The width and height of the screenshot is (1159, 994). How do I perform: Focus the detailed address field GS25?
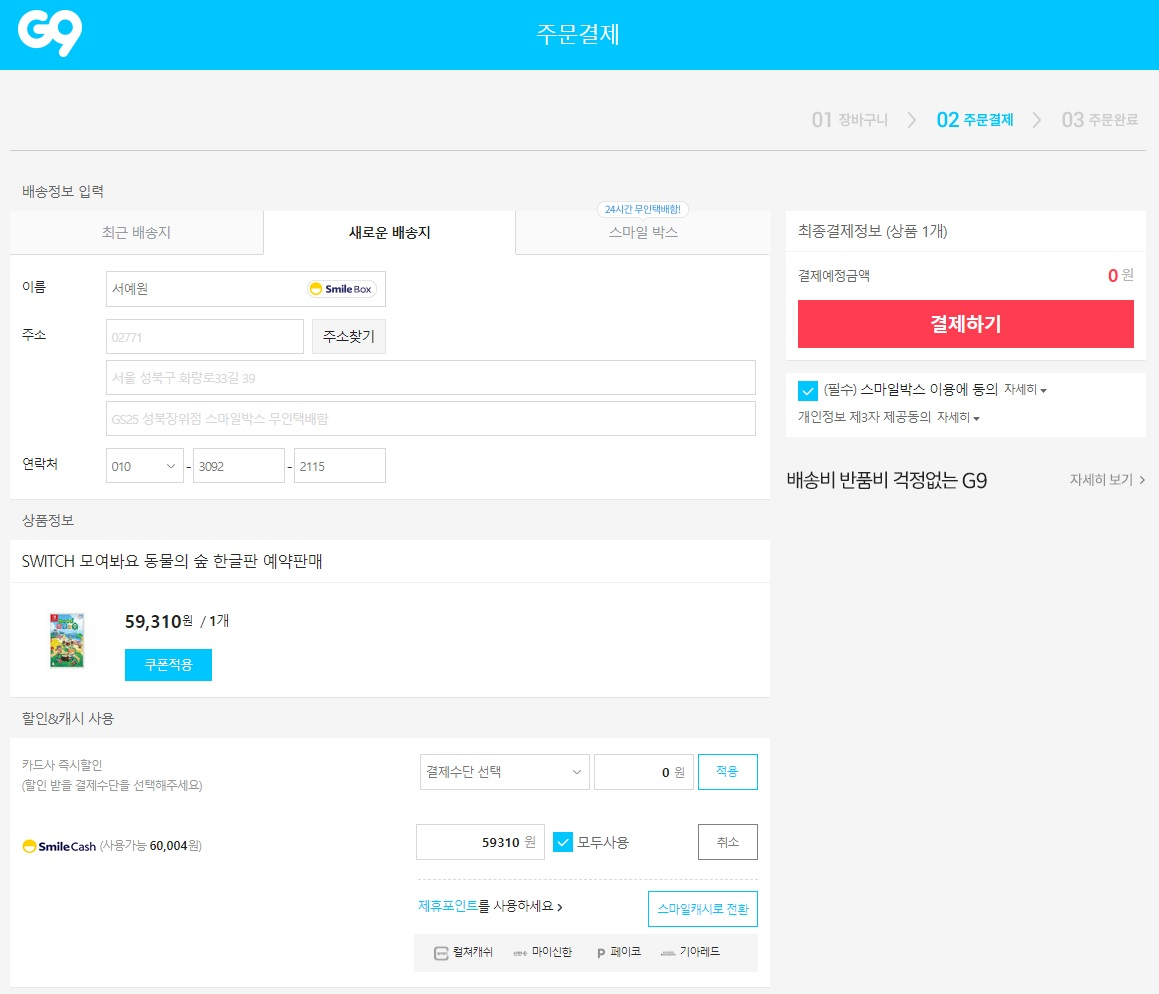(430, 418)
